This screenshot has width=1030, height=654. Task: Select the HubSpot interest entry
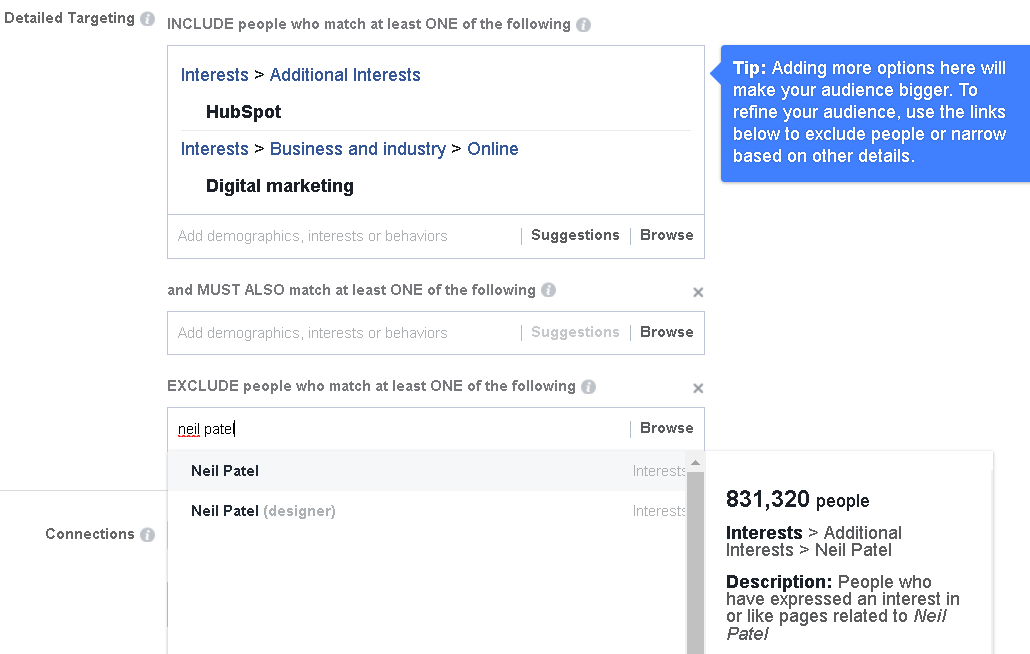244,112
